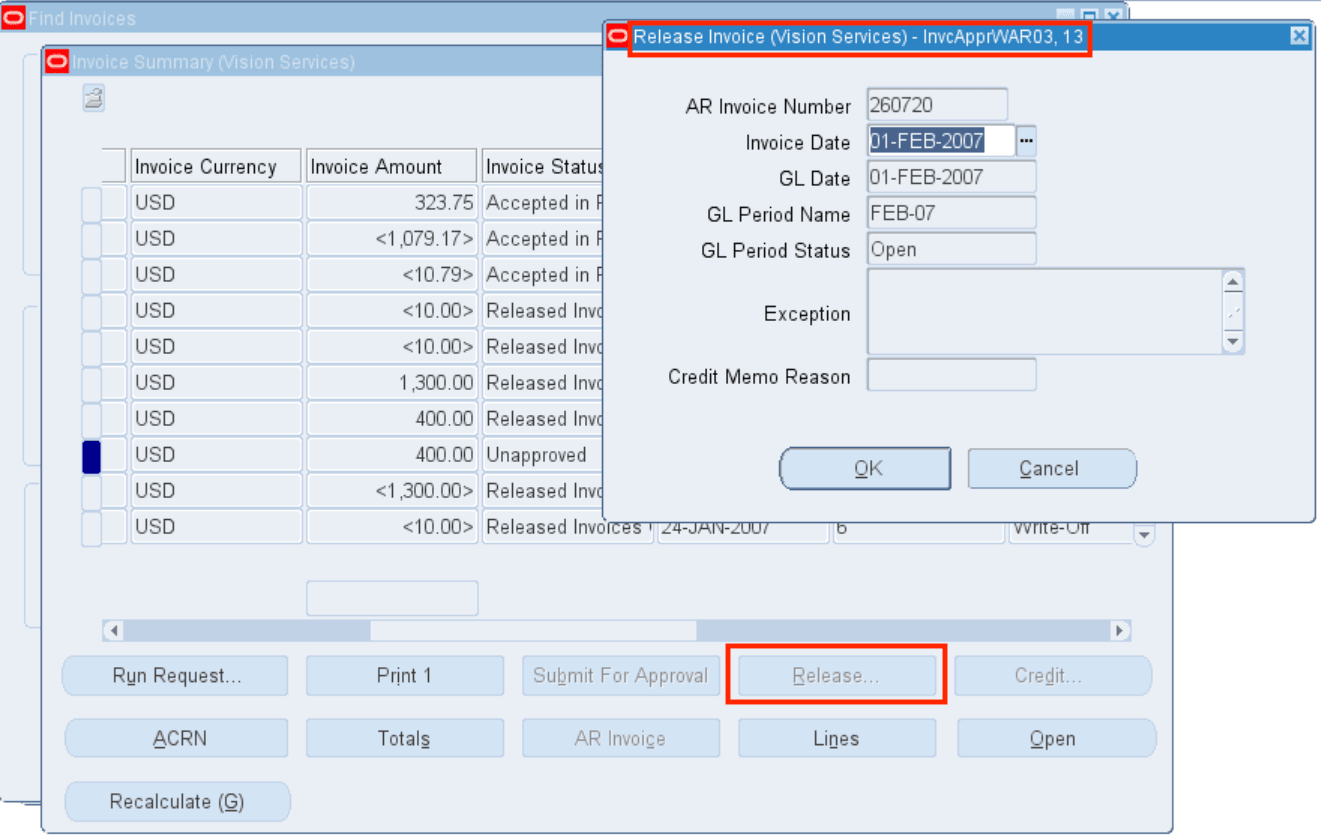
Task: Click the status cell in the 1,300.00 row
Action: [x=543, y=383]
